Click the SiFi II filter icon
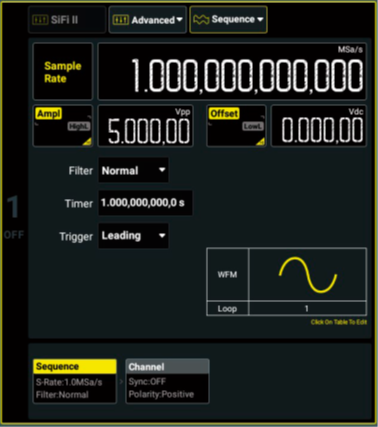Image resolution: width=378 pixels, height=427 pixels. pyautogui.click(x=40, y=20)
